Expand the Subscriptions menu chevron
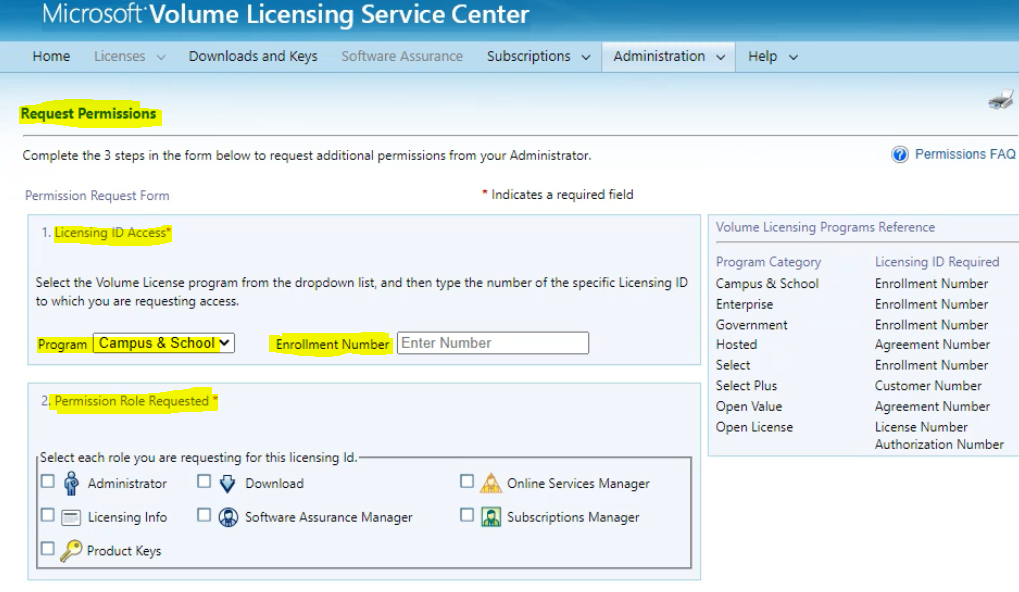Screen dimensions: 1019x592 pyautogui.click(x=586, y=57)
